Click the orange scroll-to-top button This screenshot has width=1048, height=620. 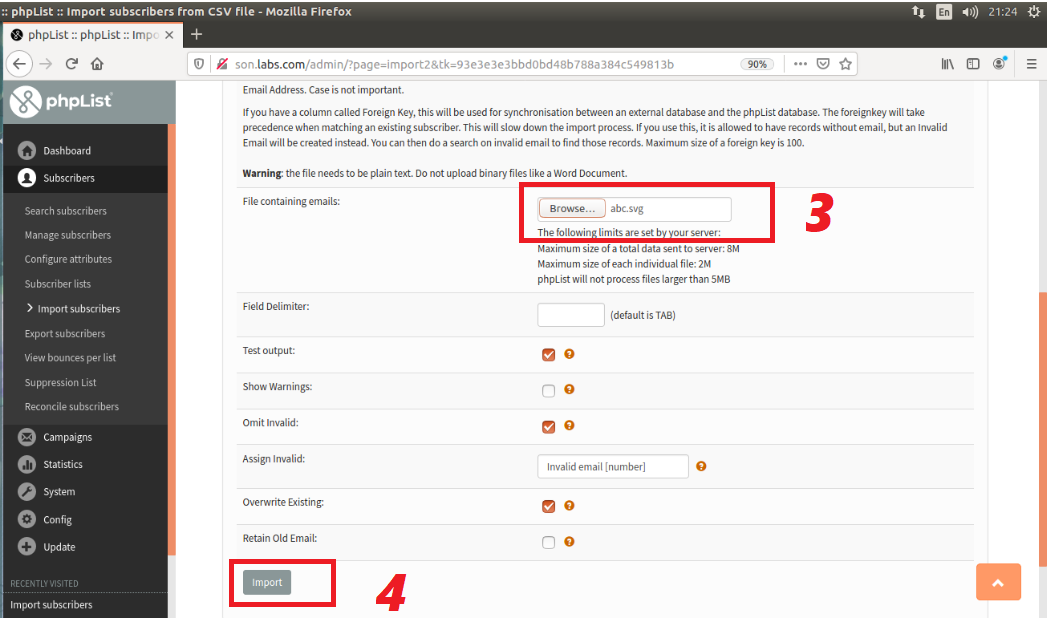(998, 582)
